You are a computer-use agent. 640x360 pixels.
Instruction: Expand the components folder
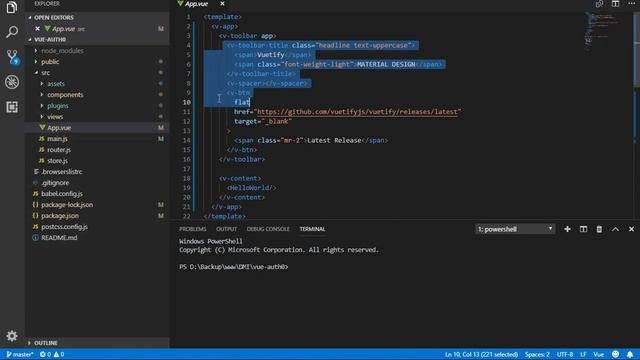pos(65,95)
